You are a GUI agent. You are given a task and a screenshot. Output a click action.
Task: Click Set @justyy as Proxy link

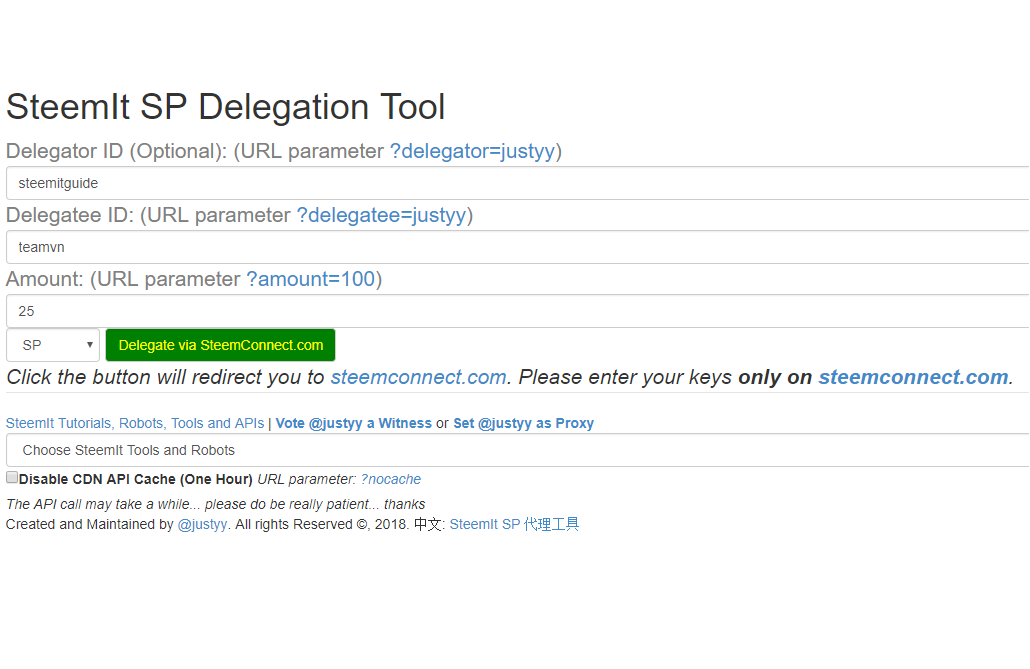[524, 423]
